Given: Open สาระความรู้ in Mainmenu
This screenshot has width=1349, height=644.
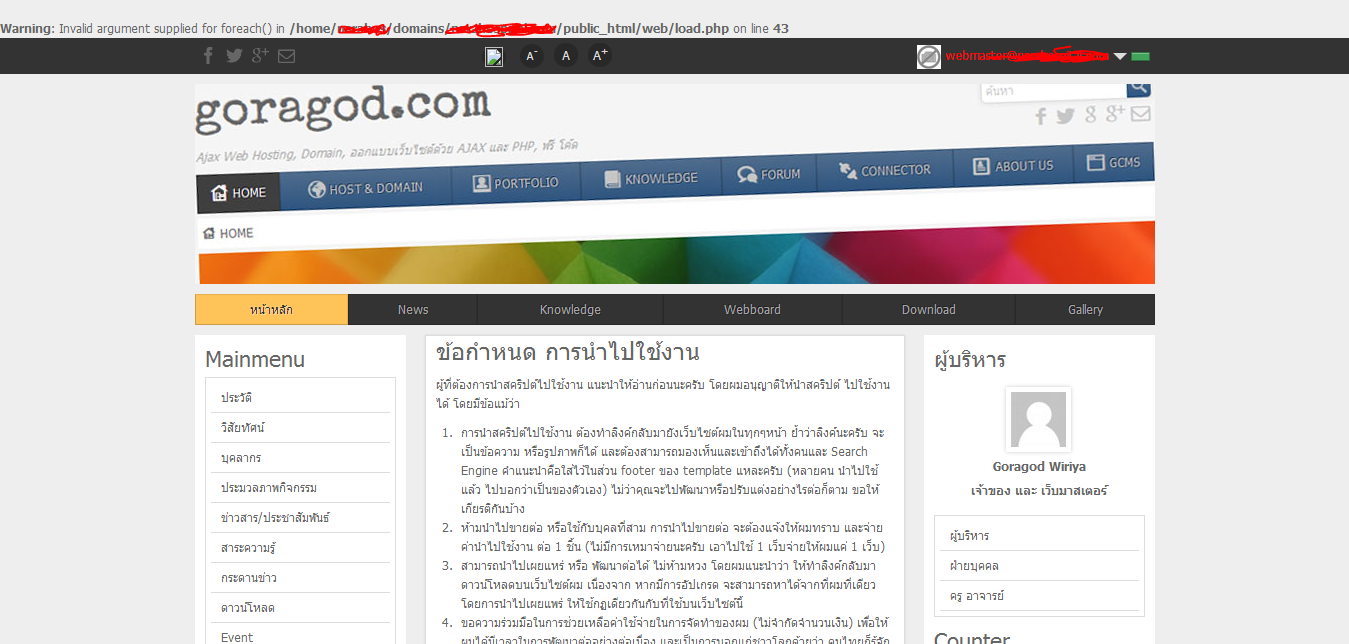Looking at the screenshot, I should 301,548.
